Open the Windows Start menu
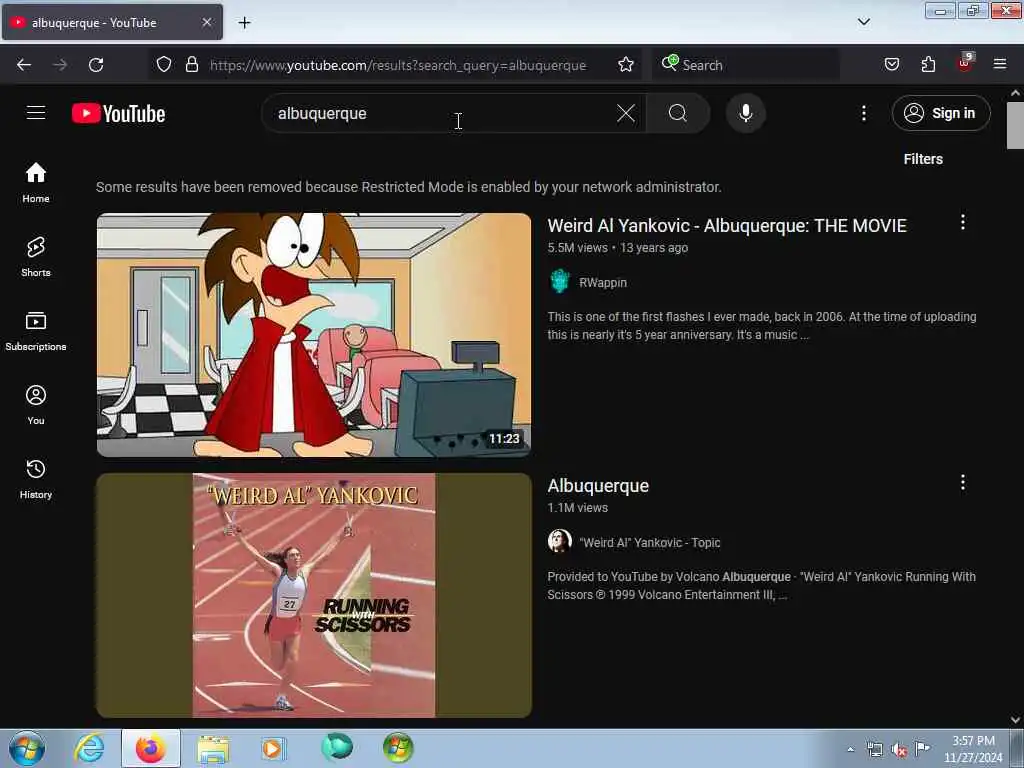 (x=27, y=748)
